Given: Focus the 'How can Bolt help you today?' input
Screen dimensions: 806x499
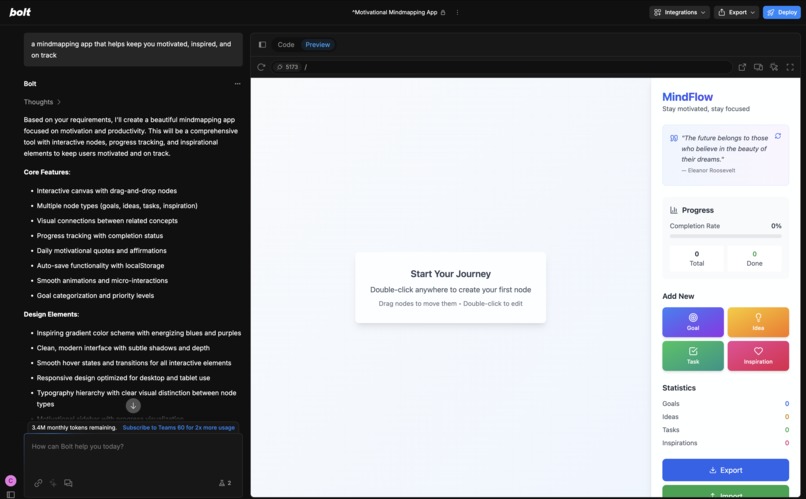Looking at the screenshot, I should pyautogui.click(x=133, y=447).
